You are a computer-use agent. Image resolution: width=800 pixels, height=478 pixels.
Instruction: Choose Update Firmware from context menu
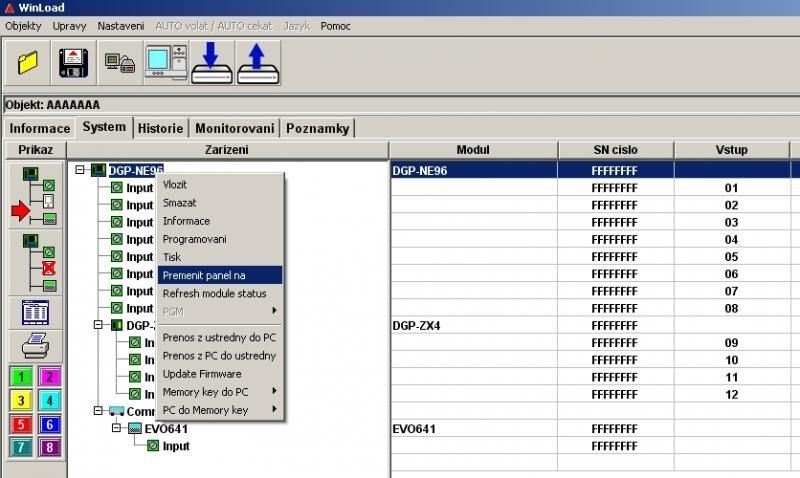point(202,374)
